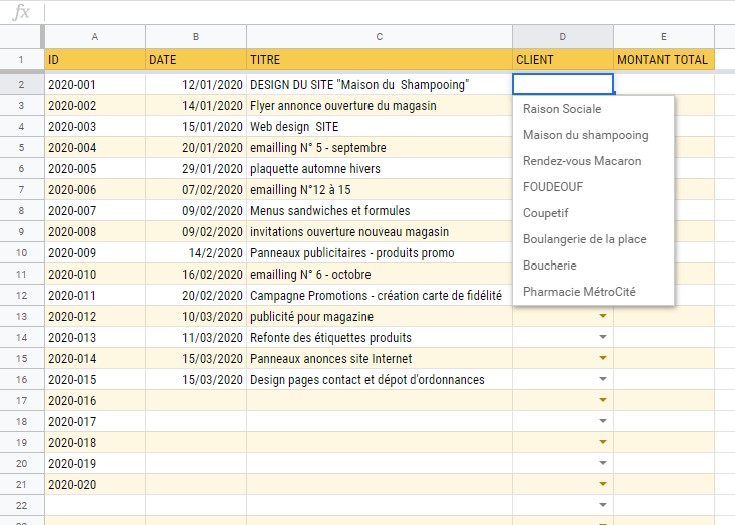Click the 'TITRE' header cell

[x=379, y=60]
